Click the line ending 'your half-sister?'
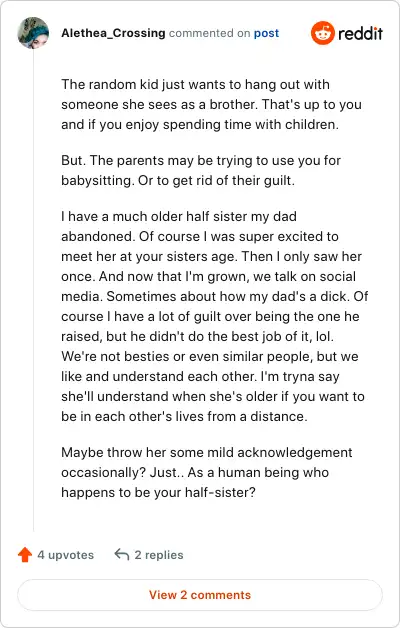The height and width of the screenshot is (628, 400). (x=158, y=493)
